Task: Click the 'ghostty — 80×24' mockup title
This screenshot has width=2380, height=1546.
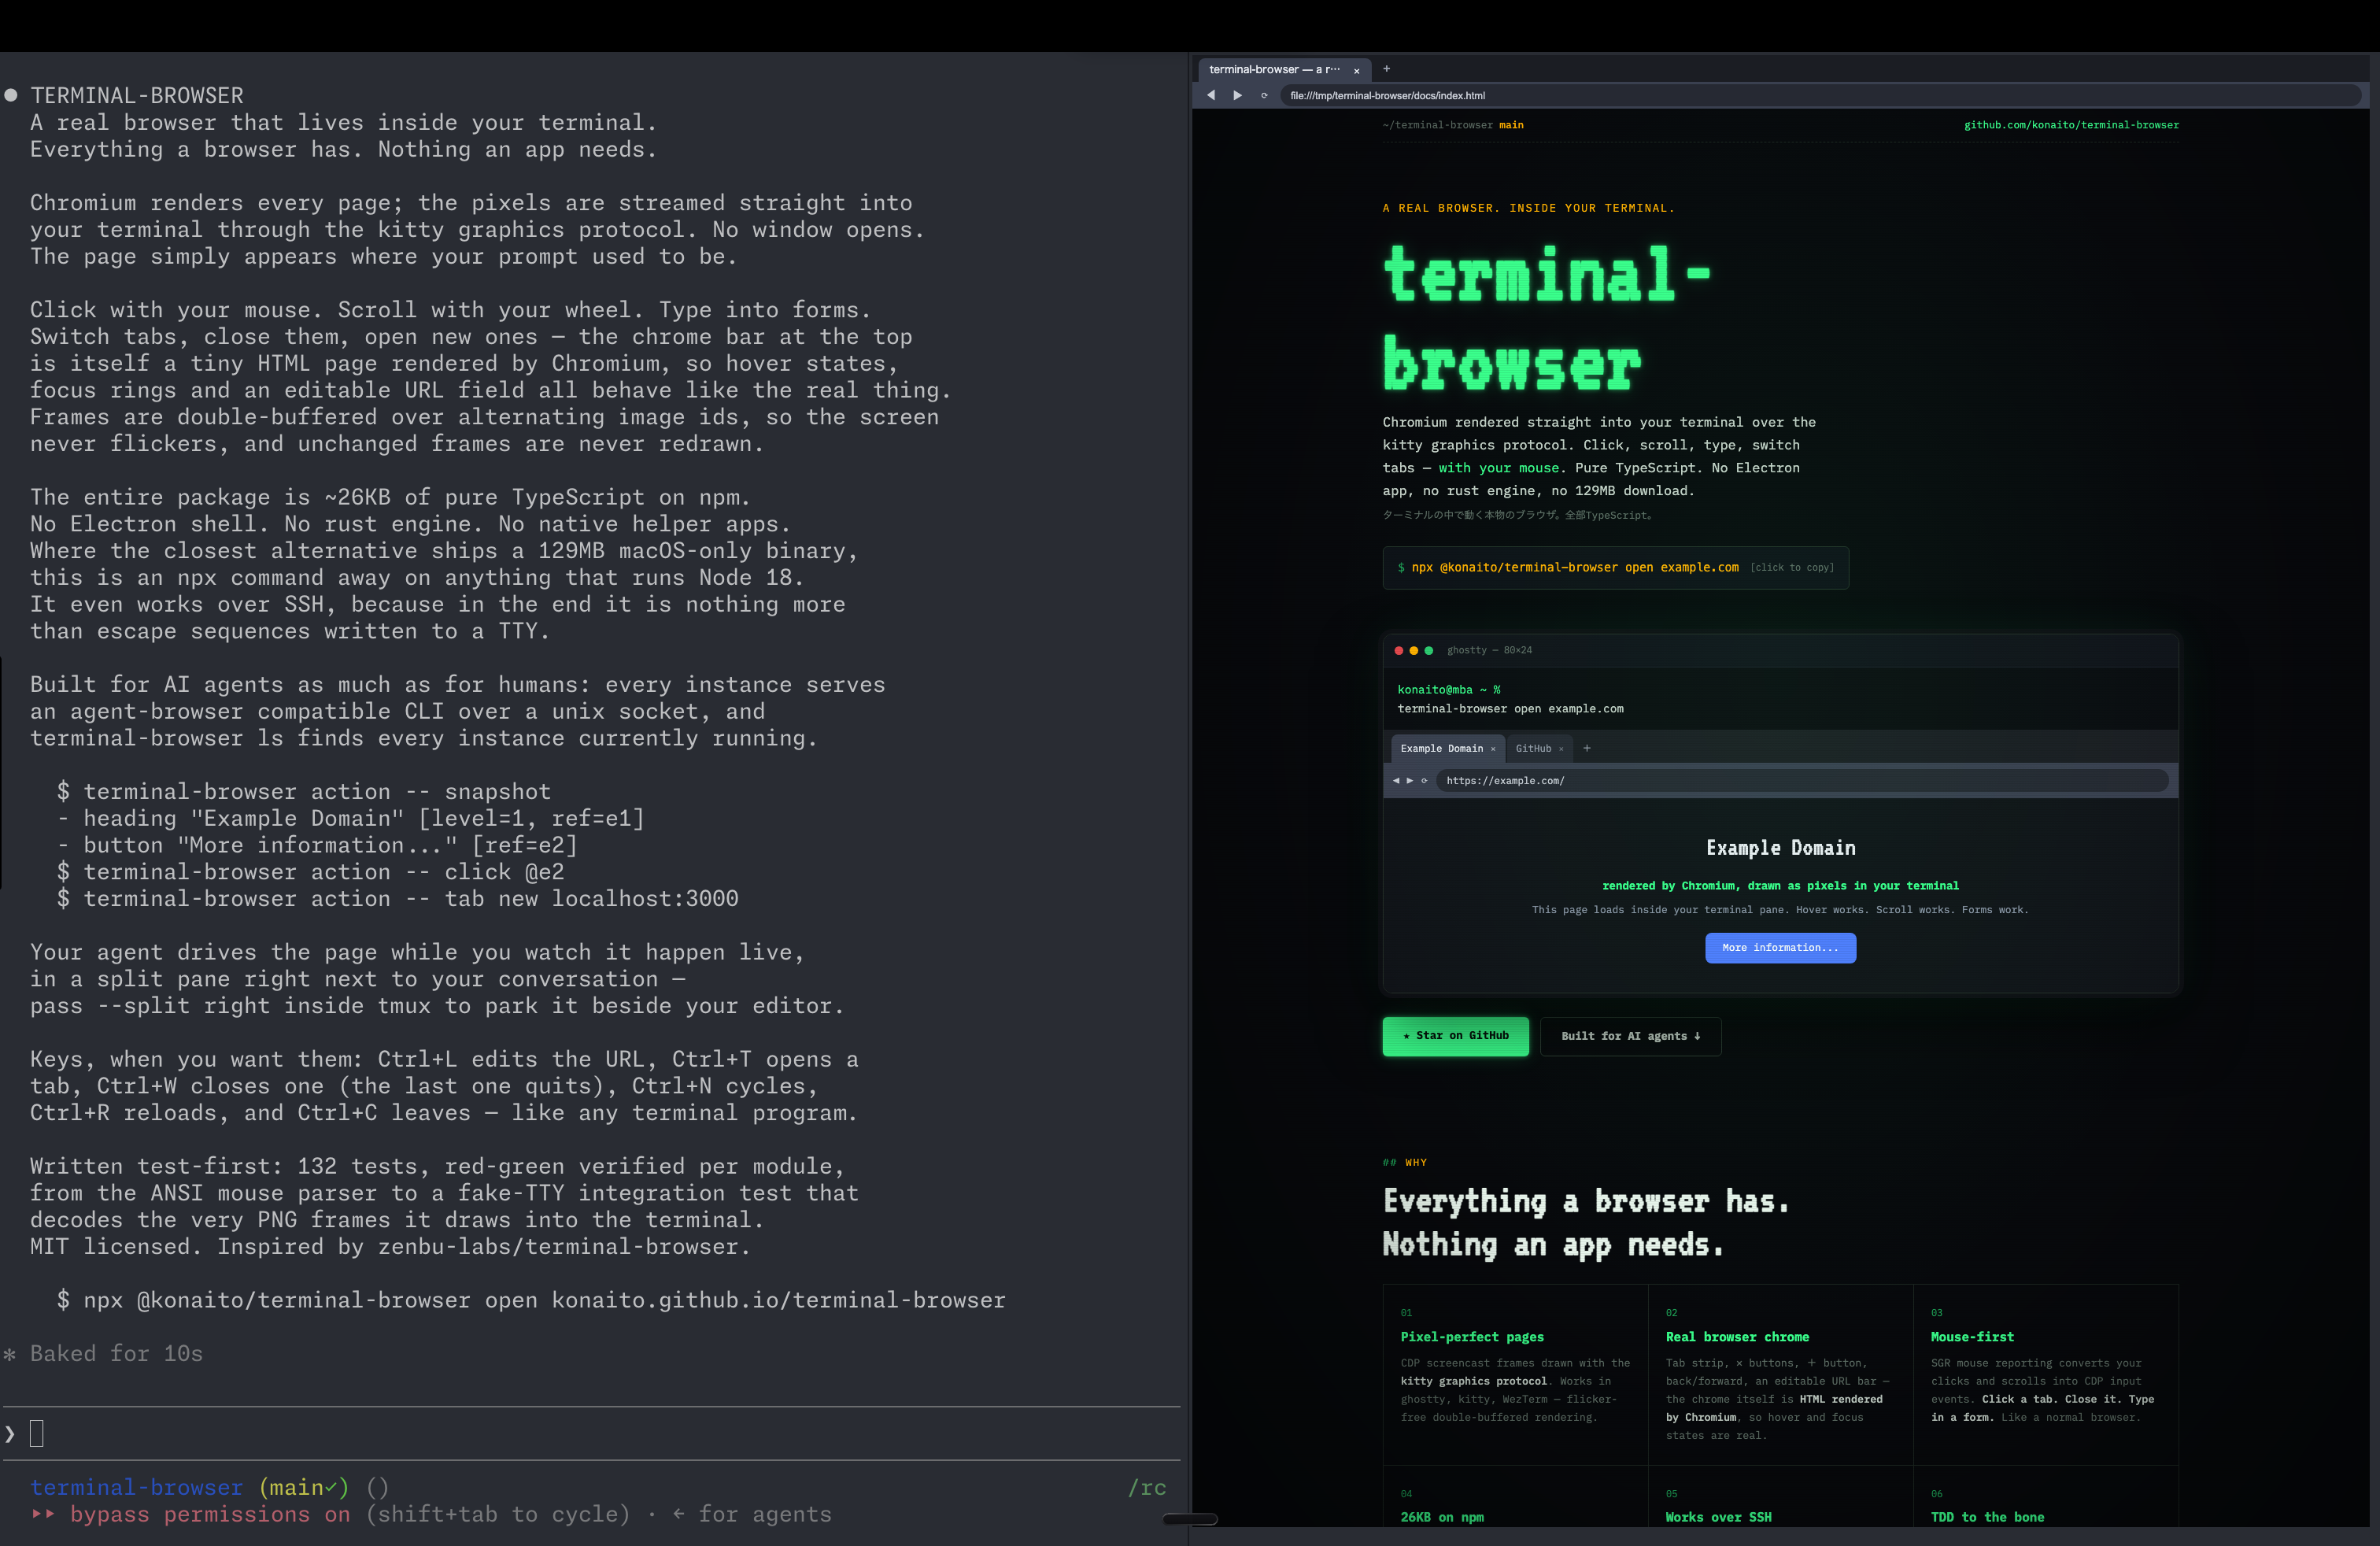Action: coord(1489,650)
